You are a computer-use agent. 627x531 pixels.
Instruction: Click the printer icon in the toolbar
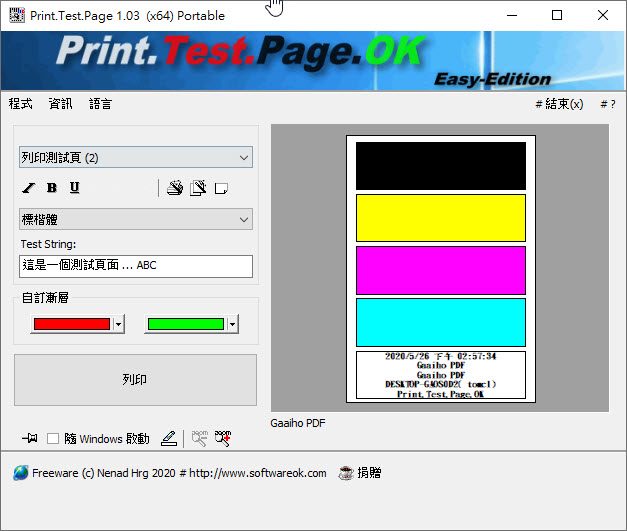(175, 188)
